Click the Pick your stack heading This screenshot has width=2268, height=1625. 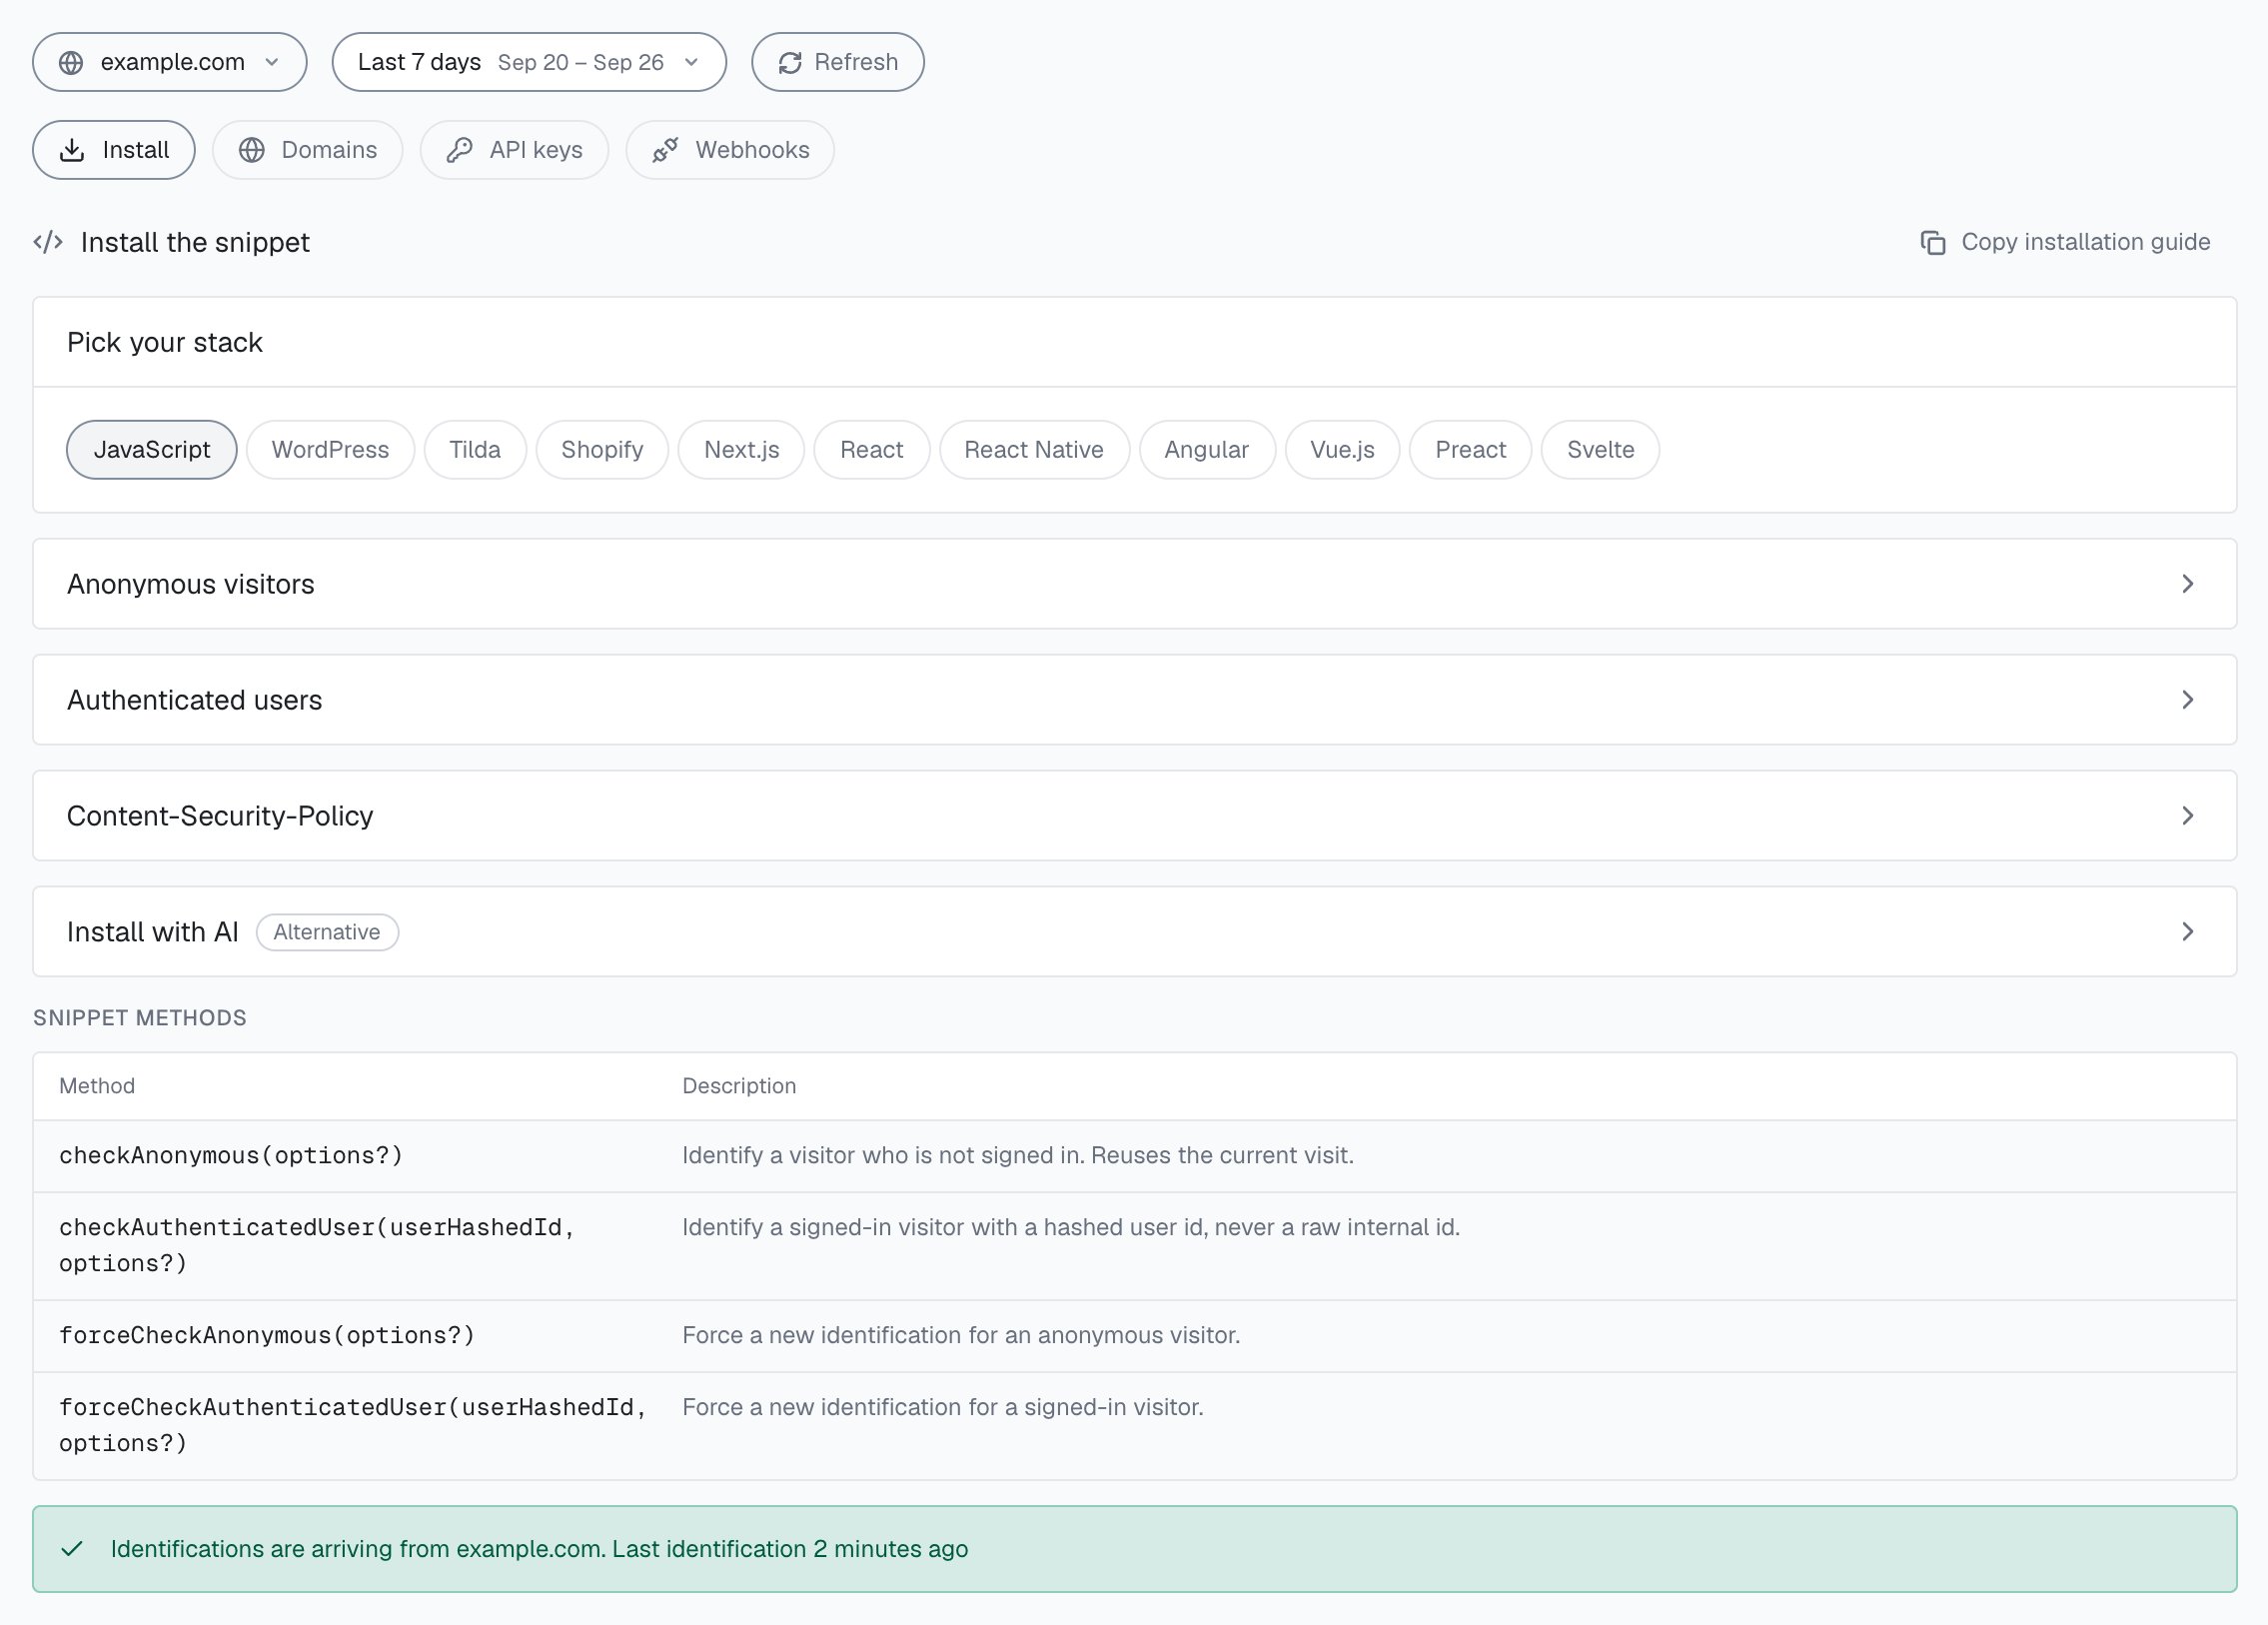pyautogui.click(x=165, y=343)
